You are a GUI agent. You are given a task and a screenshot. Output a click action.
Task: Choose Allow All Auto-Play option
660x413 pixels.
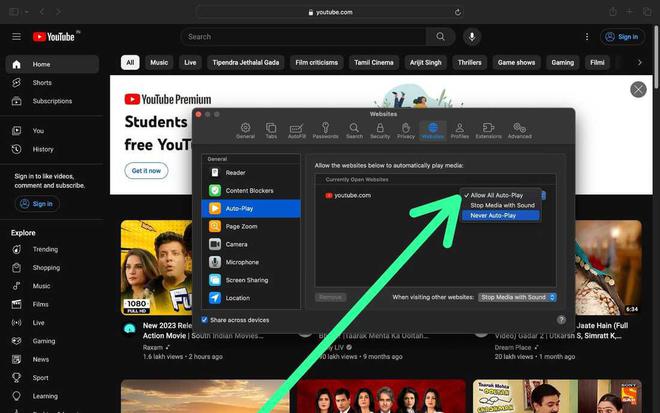click(x=500, y=195)
